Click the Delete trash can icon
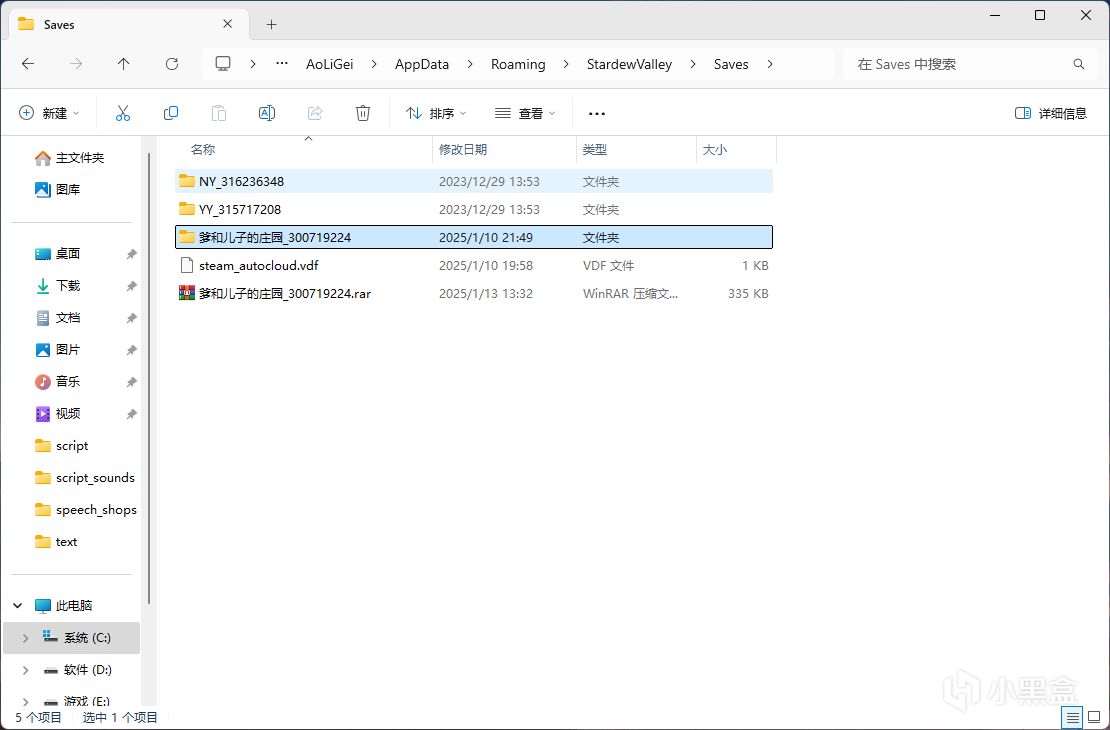The height and width of the screenshot is (730, 1110). point(362,113)
